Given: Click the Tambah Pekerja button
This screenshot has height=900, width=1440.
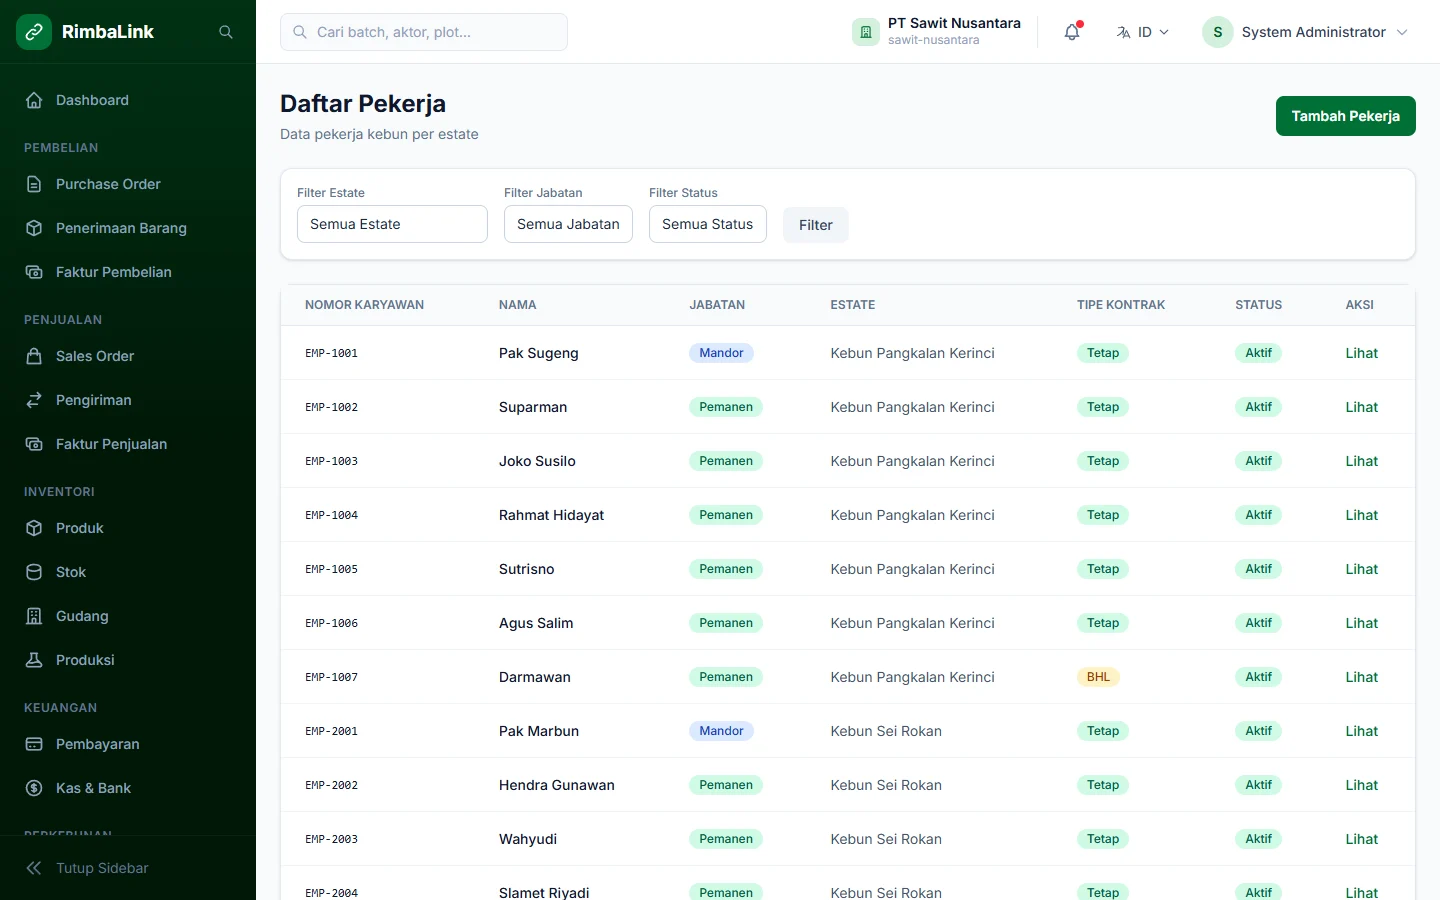Looking at the screenshot, I should (x=1345, y=116).
